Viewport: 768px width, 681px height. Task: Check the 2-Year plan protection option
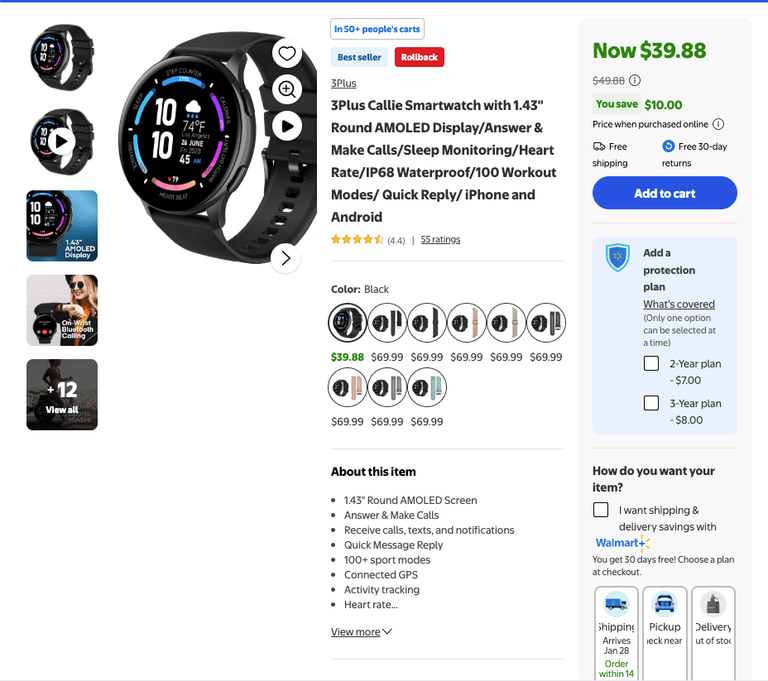[x=651, y=364]
